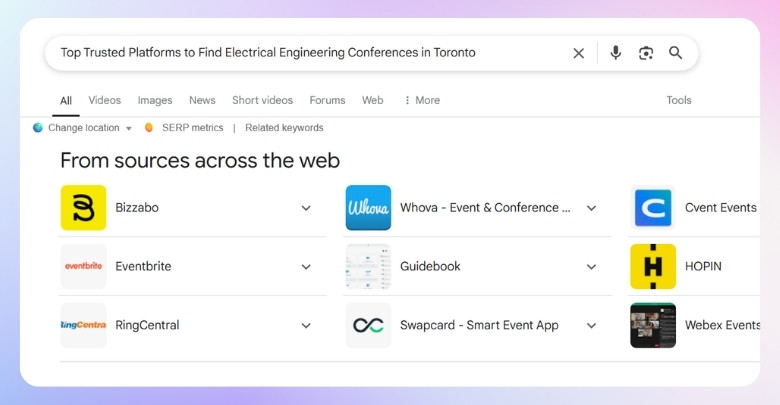Image resolution: width=780 pixels, height=405 pixels.
Task: Click the Cvent blue C logo
Action: coord(653,207)
